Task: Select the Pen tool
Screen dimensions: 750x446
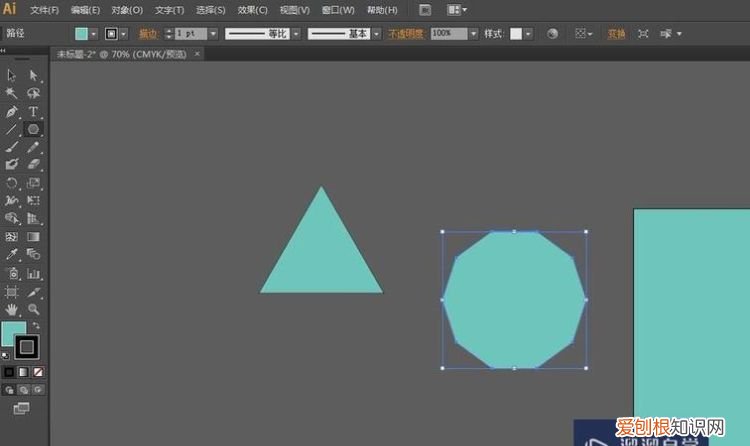Action: 12,111
